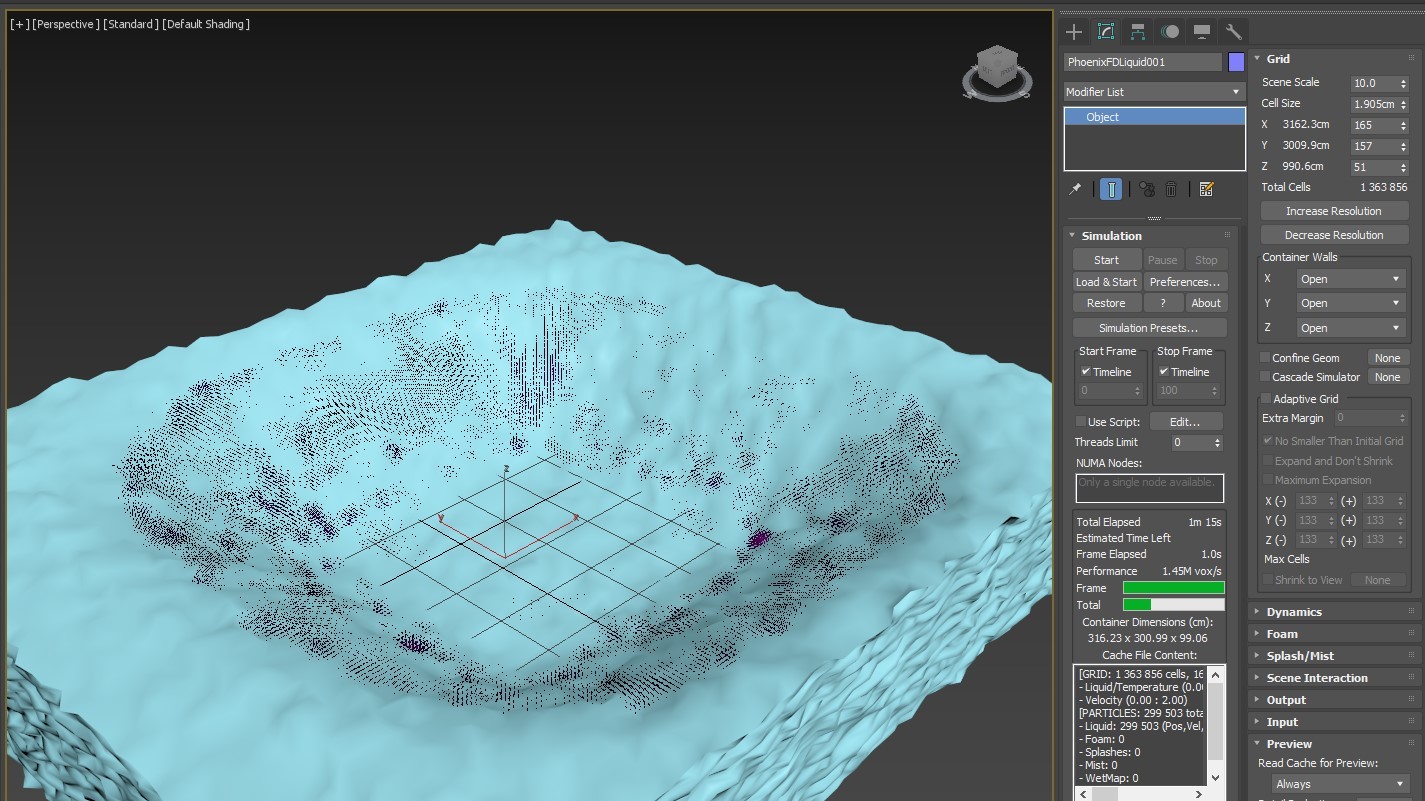Click the PhoenixFDLiquid001 name field
1425x801 pixels.
point(1143,62)
